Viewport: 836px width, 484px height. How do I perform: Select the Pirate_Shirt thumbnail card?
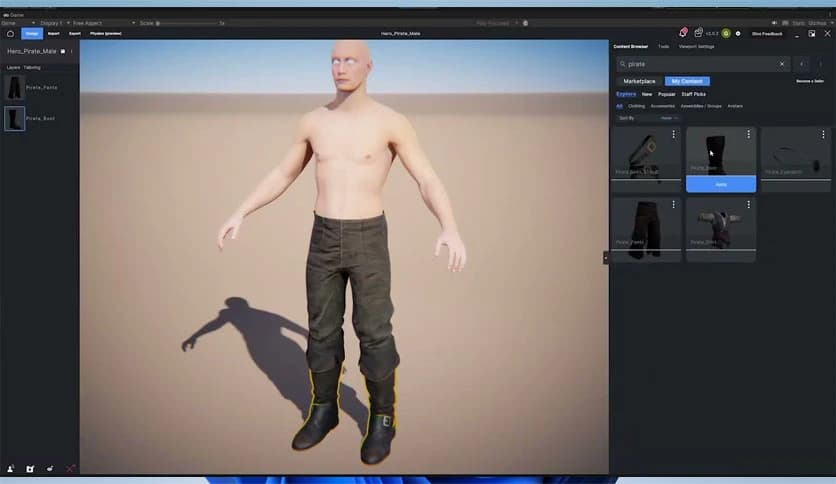[x=721, y=228]
